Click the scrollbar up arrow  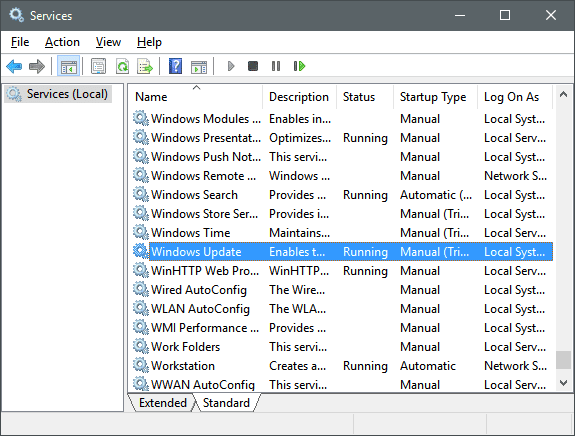point(563,95)
